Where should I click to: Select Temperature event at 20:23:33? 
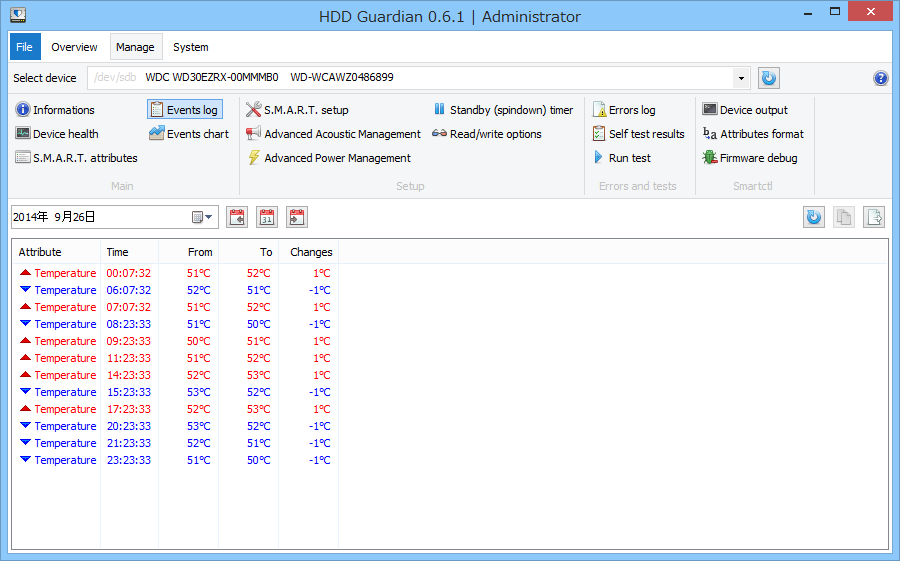pyautogui.click(x=175, y=426)
